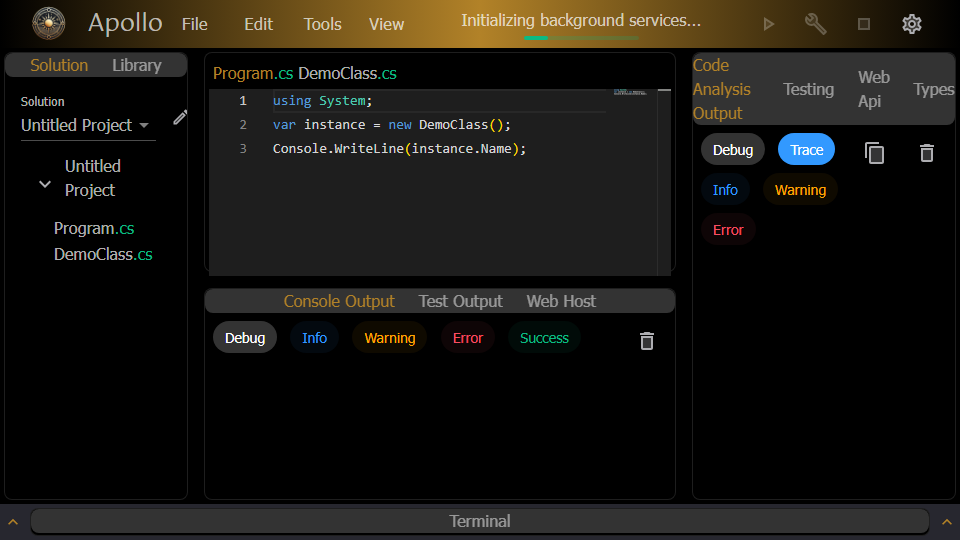This screenshot has height=540, width=960.
Task: Click the pencil edit solution icon
Action: [x=180, y=117]
